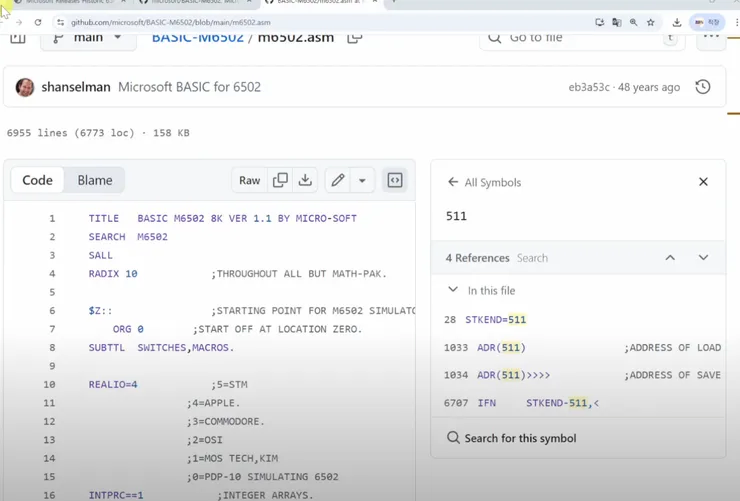Click SUBTTL keyword on line 8

click(x=107, y=348)
